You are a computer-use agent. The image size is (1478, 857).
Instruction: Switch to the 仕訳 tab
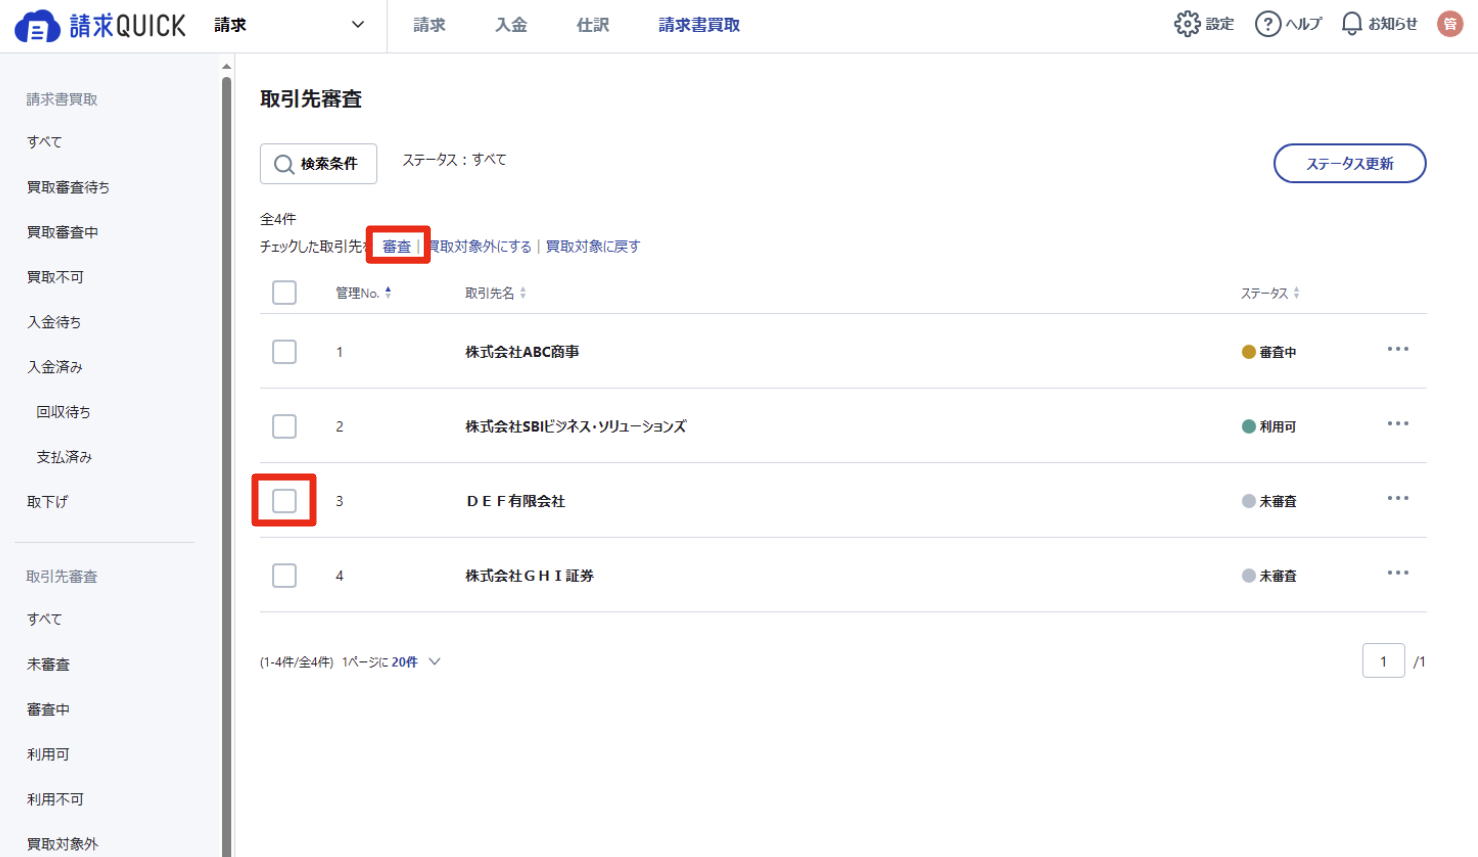coord(593,25)
